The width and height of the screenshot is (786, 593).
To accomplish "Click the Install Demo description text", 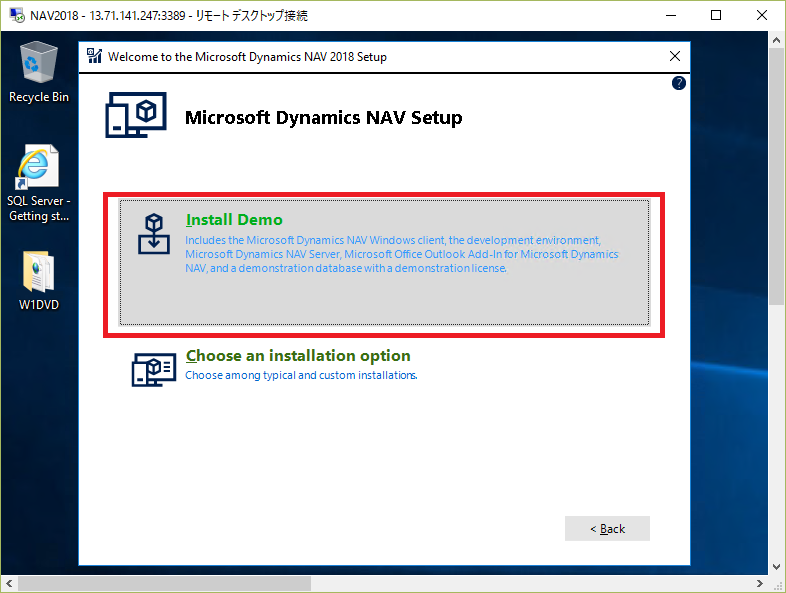I will [x=402, y=254].
